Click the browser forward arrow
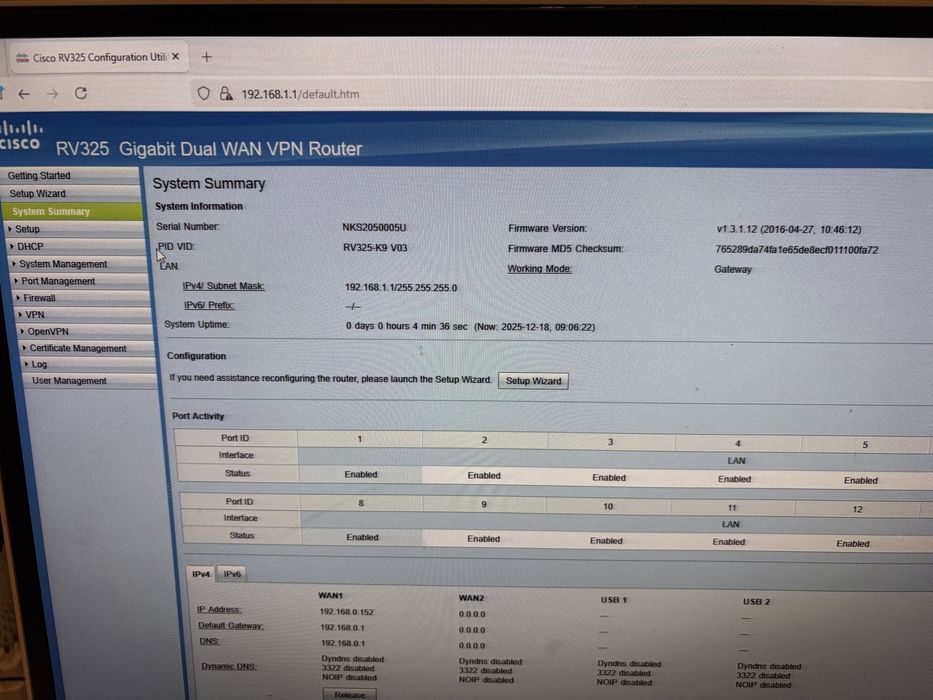The width and height of the screenshot is (933, 700). point(52,94)
